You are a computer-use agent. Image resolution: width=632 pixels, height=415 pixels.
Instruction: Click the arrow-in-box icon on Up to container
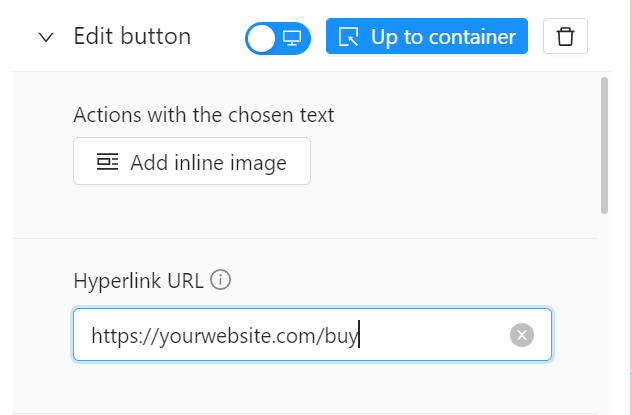[x=349, y=37]
